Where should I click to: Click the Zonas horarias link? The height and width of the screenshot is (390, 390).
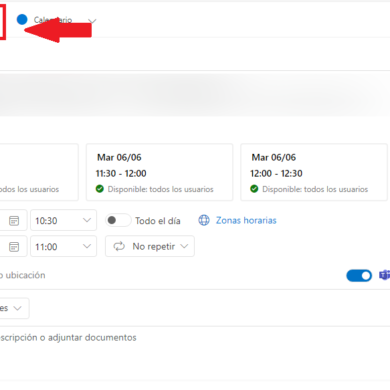tap(246, 220)
